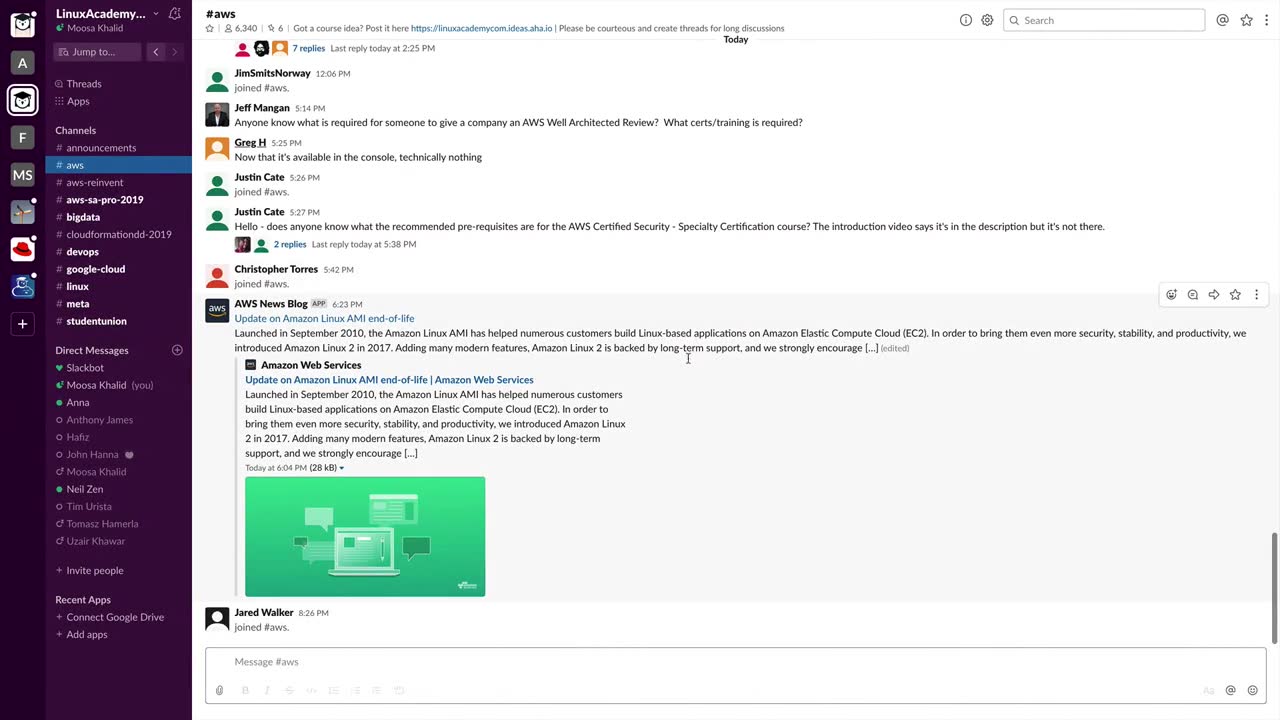Add reaction to AWS News Blog message
The image size is (1280, 720).
pos(1172,295)
